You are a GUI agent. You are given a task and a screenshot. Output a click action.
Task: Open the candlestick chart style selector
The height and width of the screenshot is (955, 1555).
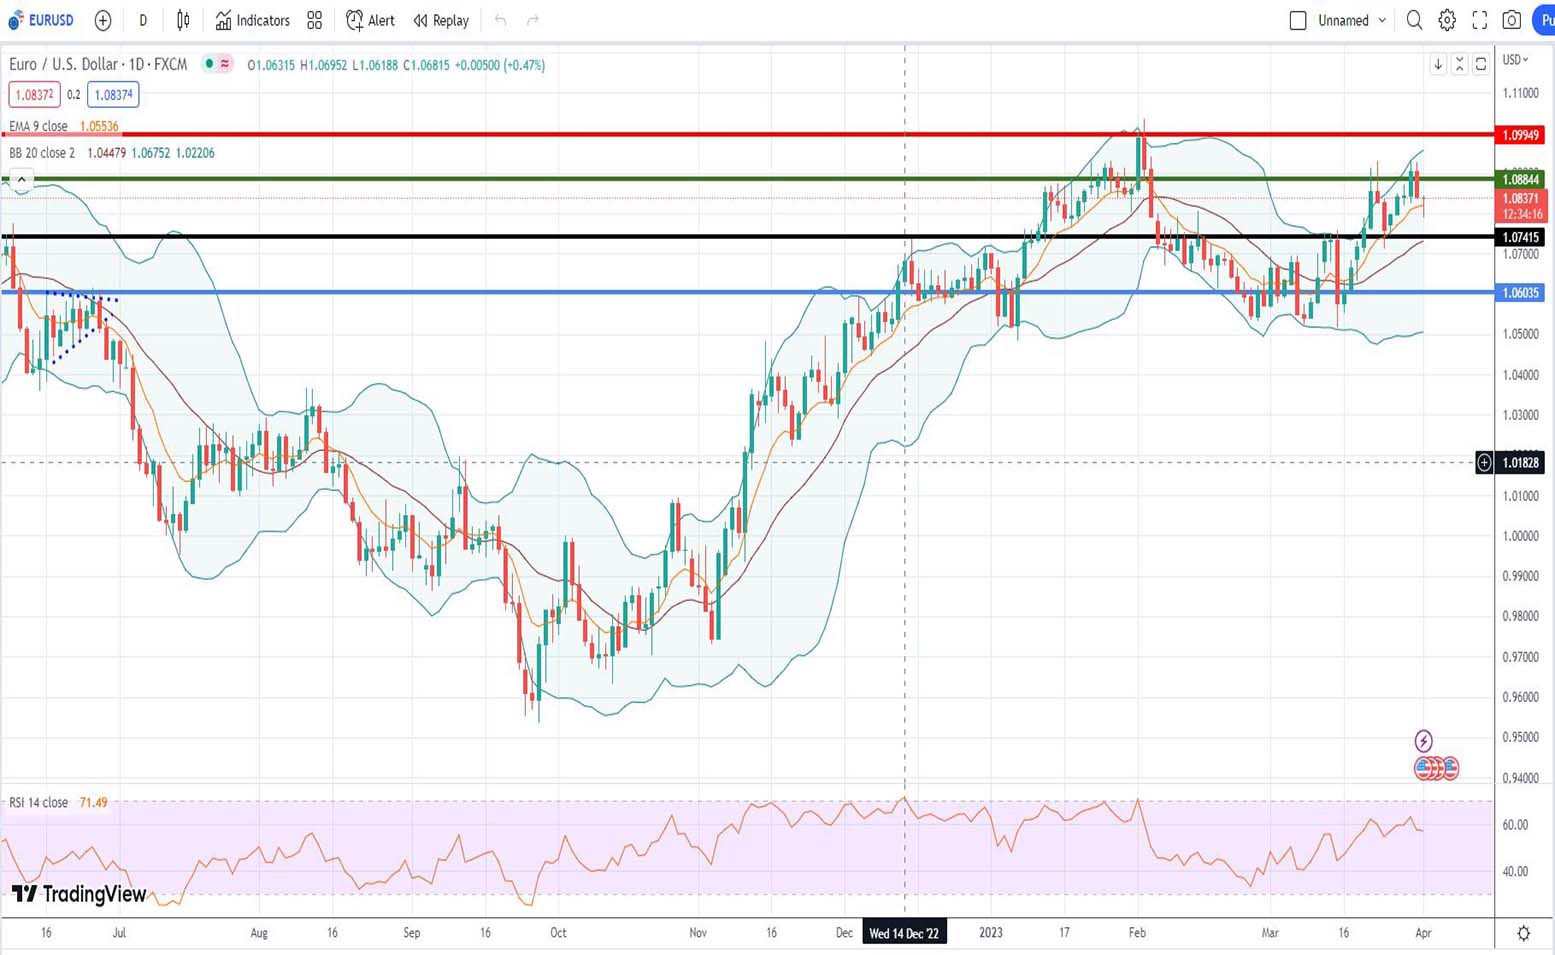point(183,20)
